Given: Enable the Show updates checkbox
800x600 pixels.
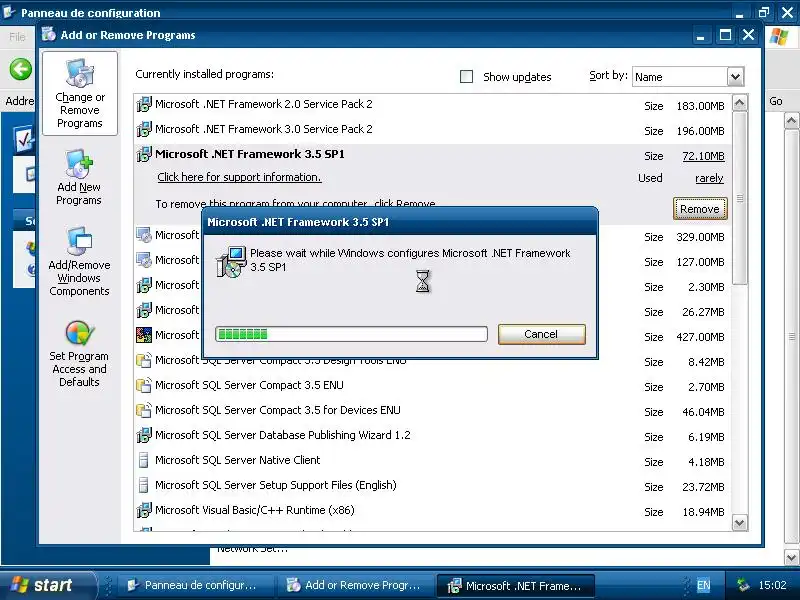Looking at the screenshot, I should click(x=466, y=77).
